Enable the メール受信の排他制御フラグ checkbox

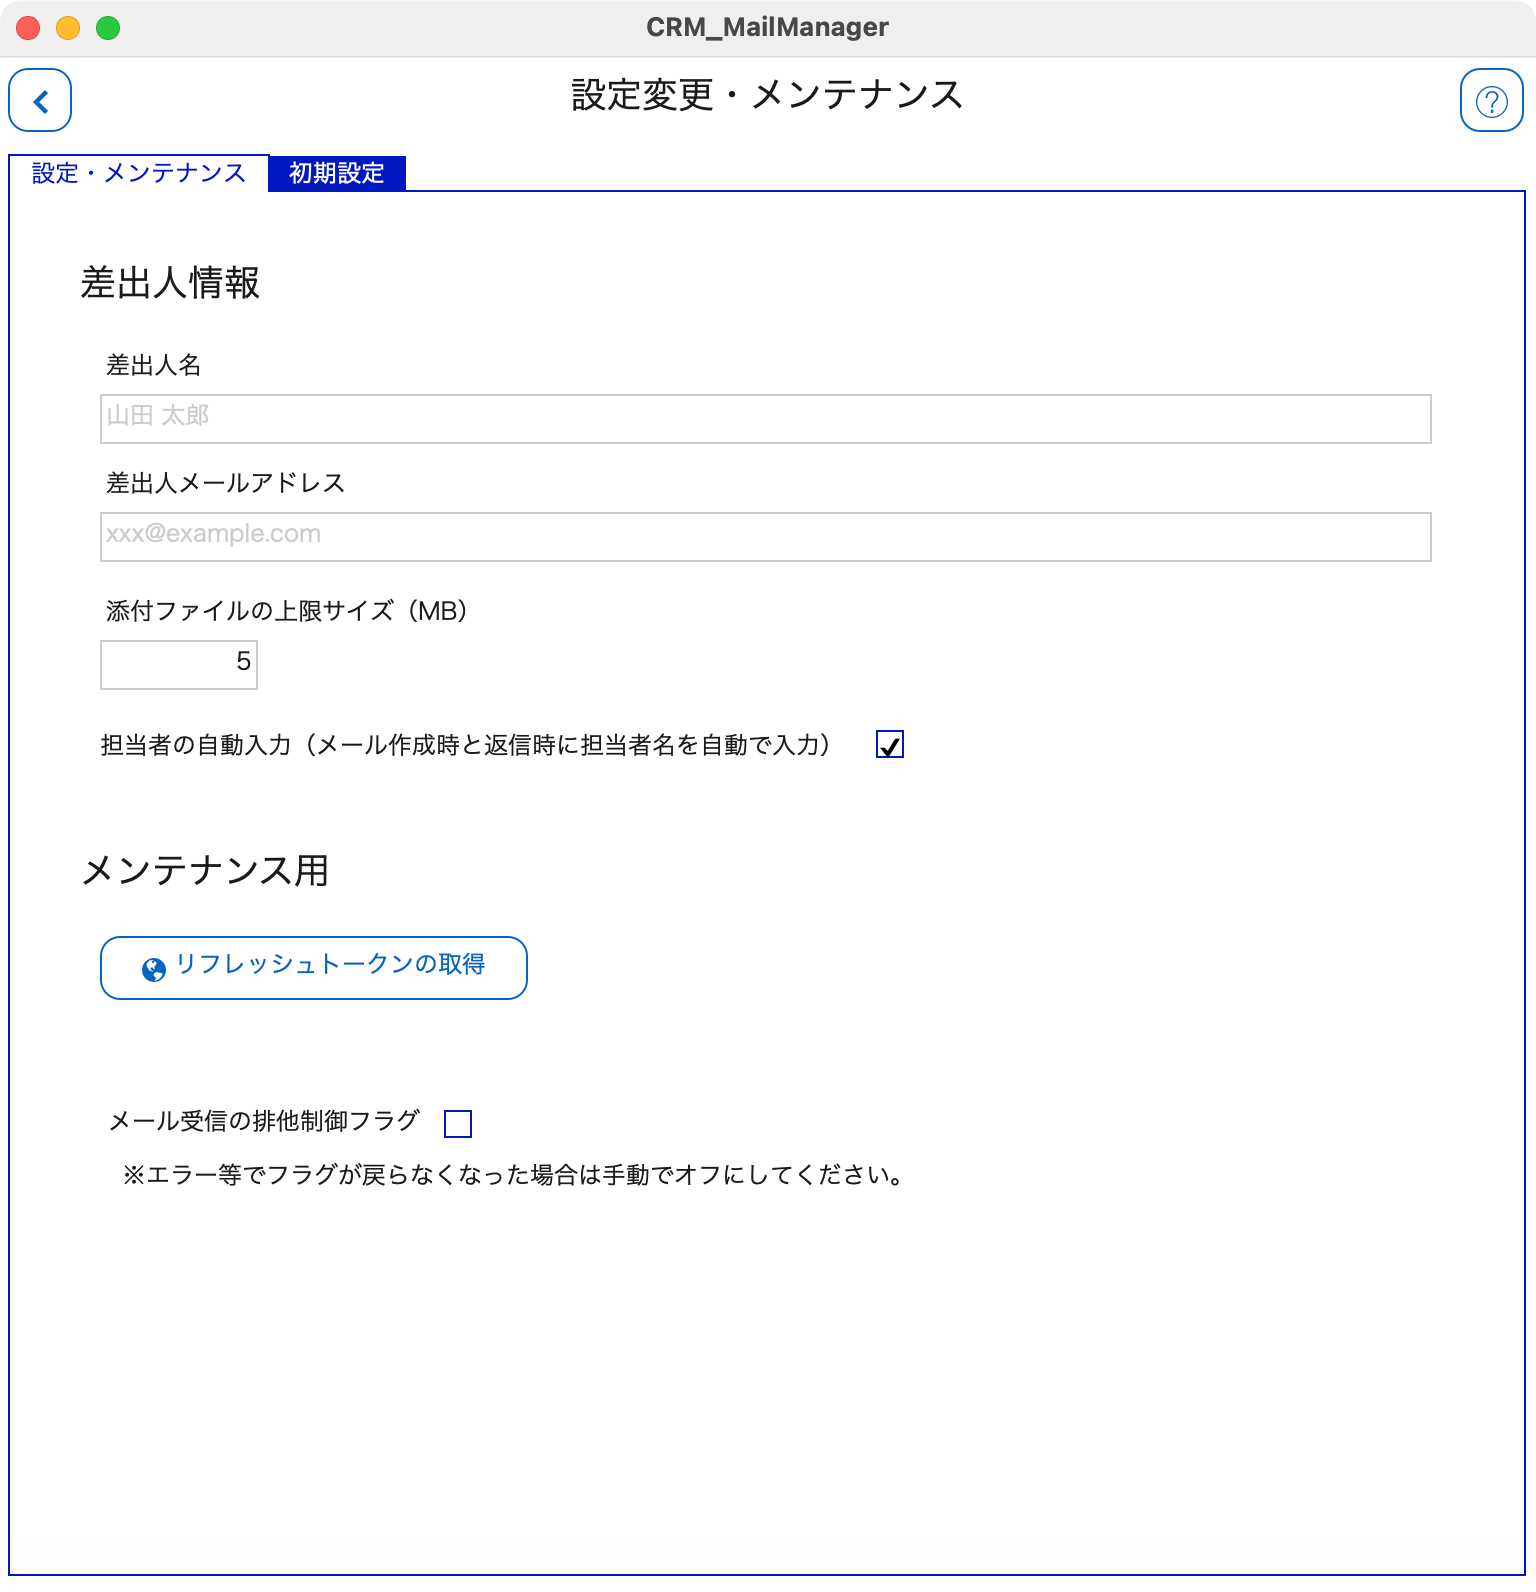(x=458, y=1124)
